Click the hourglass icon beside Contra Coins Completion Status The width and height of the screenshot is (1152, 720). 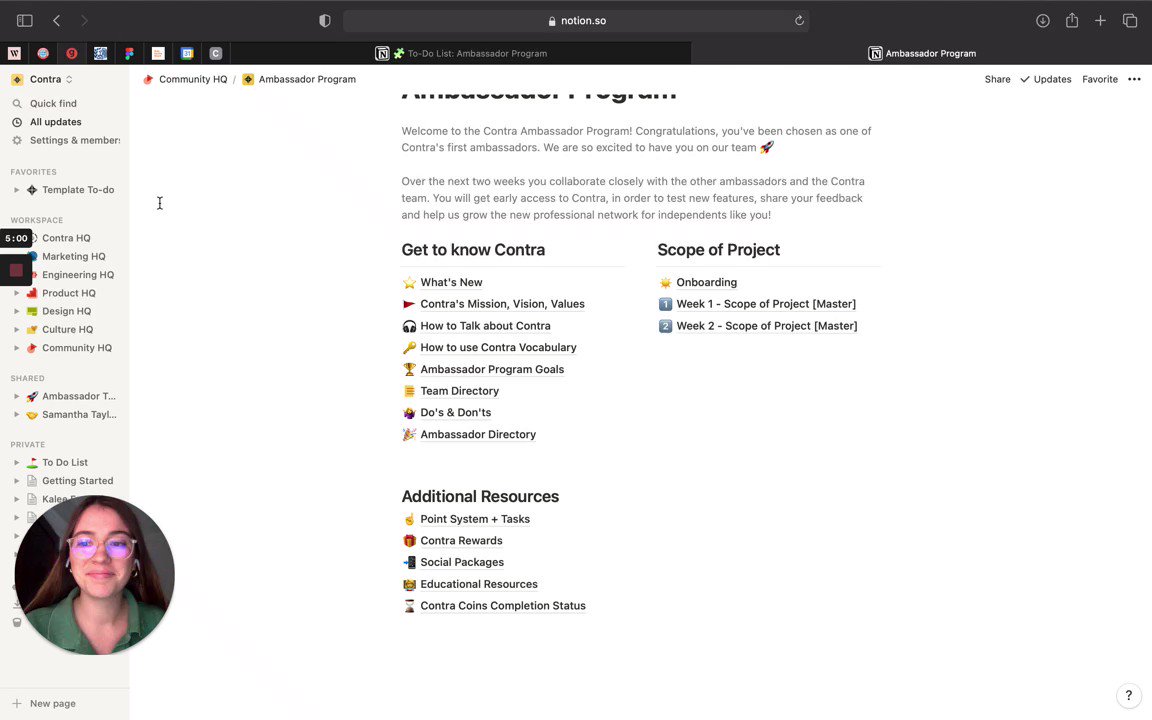[409, 605]
